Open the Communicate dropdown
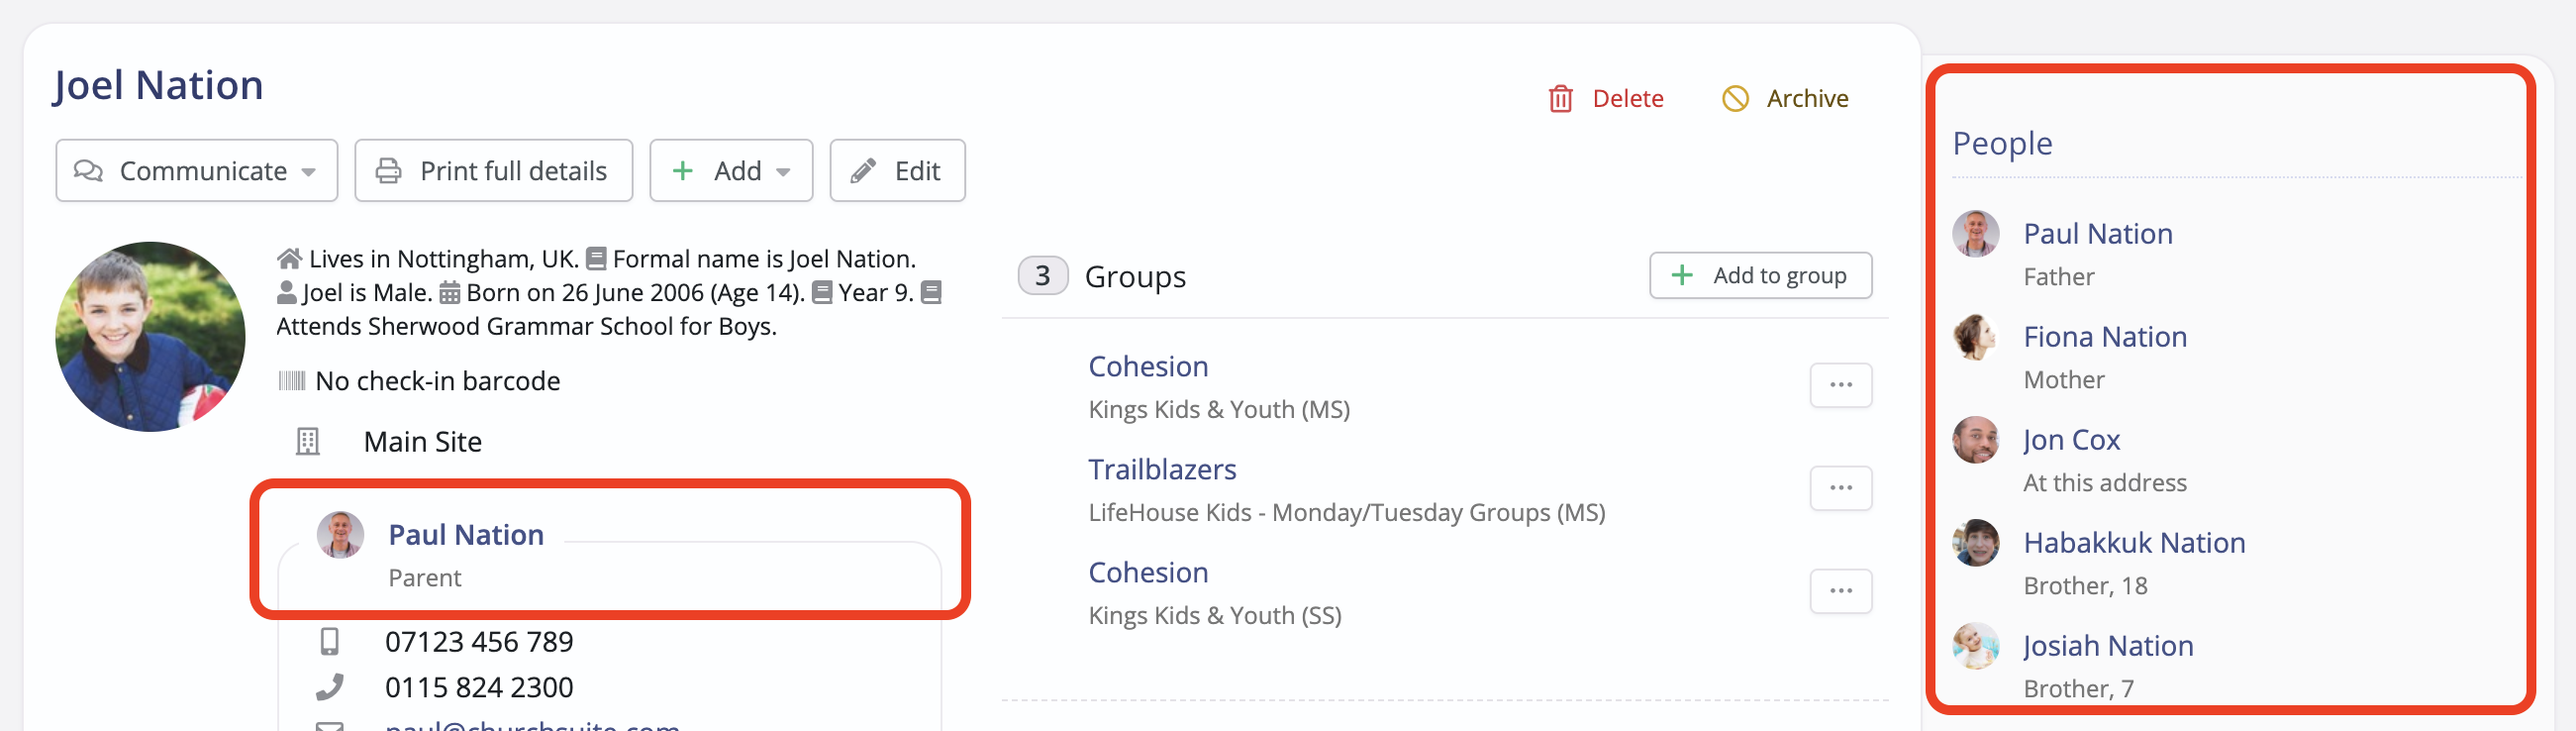Image resolution: width=2576 pixels, height=731 pixels. coord(197,171)
